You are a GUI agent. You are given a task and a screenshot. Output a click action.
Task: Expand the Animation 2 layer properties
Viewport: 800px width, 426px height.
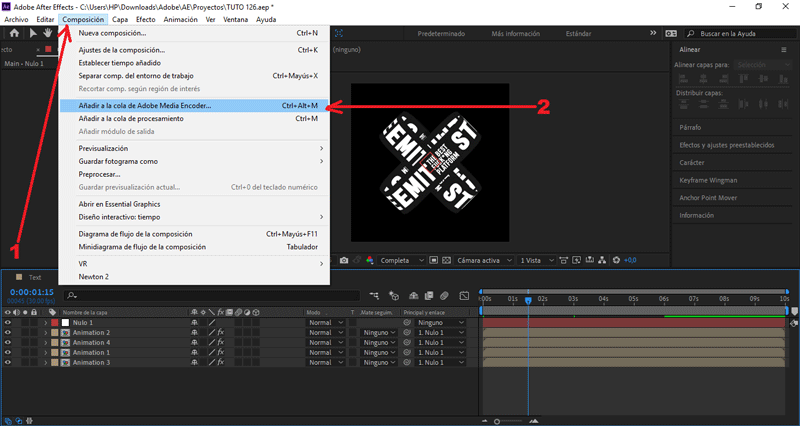pos(45,333)
